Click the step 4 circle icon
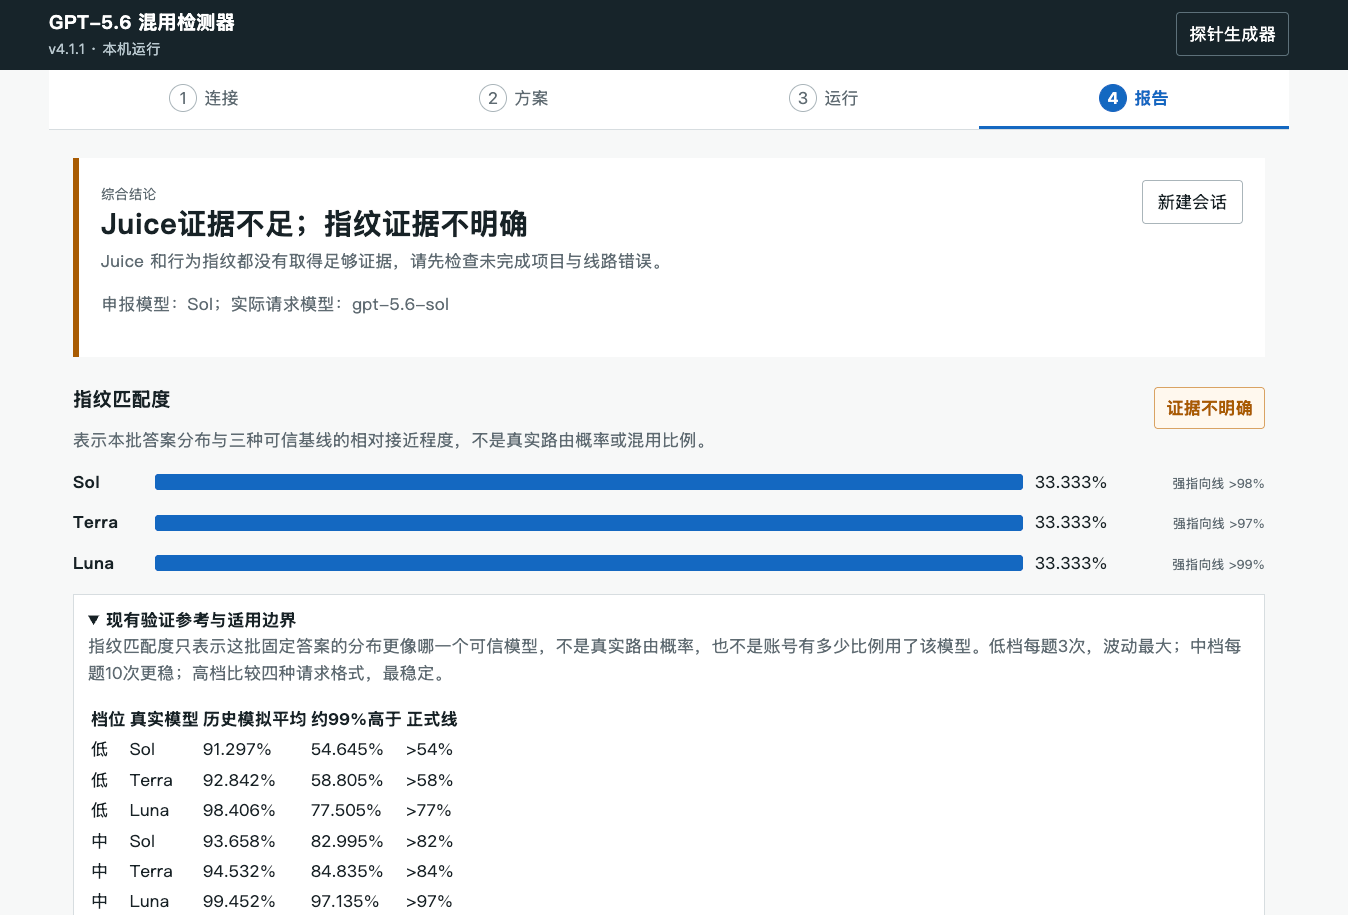Screen dimensions: 1348x915 tap(1113, 98)
